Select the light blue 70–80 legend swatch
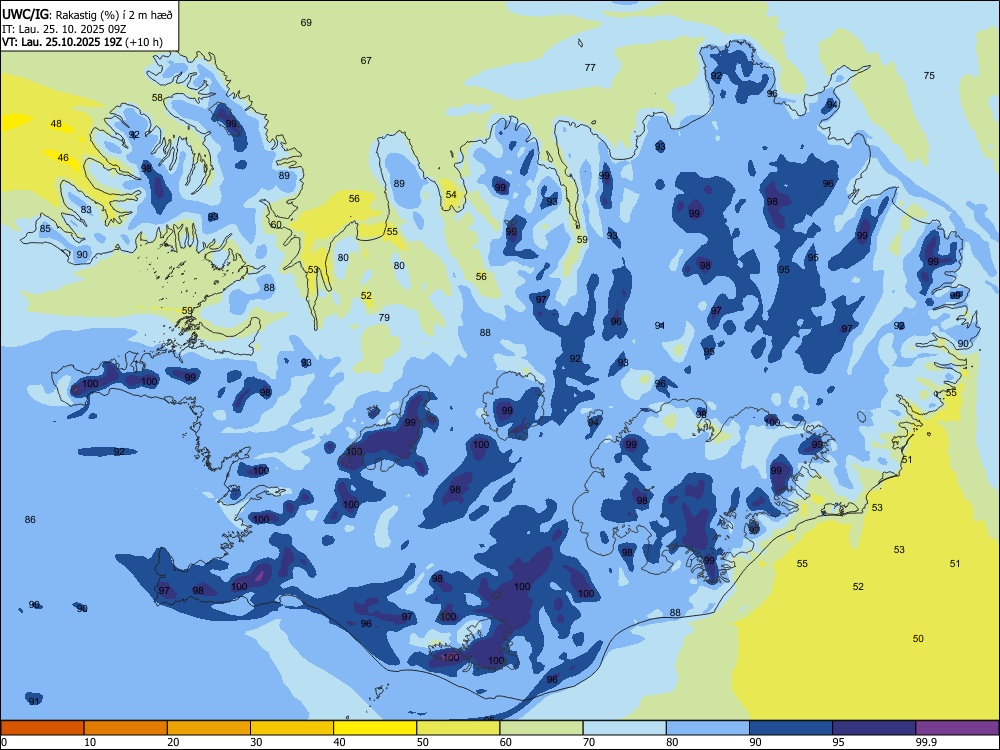Viewport: 1000px width, 750px height. [624, 728]
